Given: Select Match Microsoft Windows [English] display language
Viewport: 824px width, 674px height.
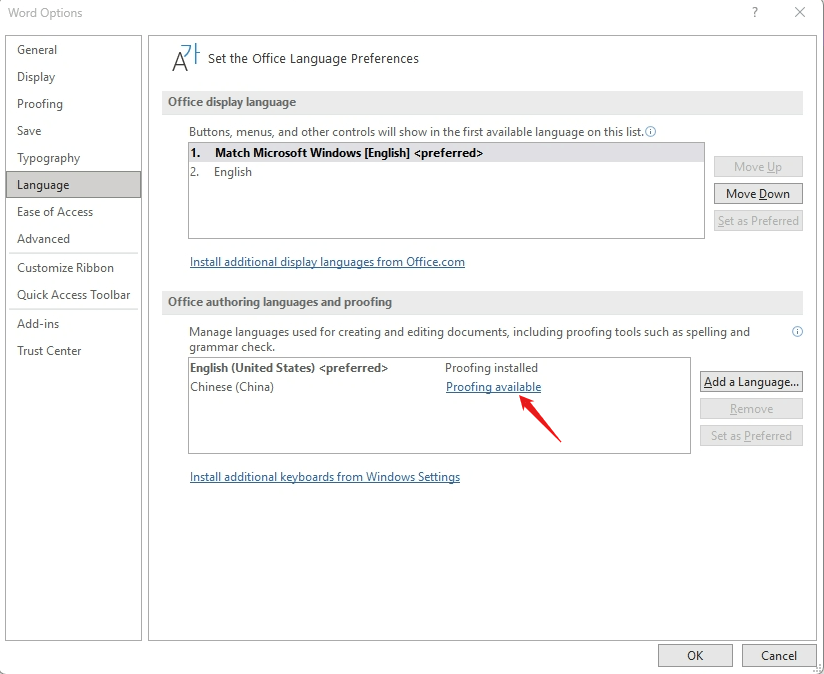Looking at the screenshot, I should [446, 153].
